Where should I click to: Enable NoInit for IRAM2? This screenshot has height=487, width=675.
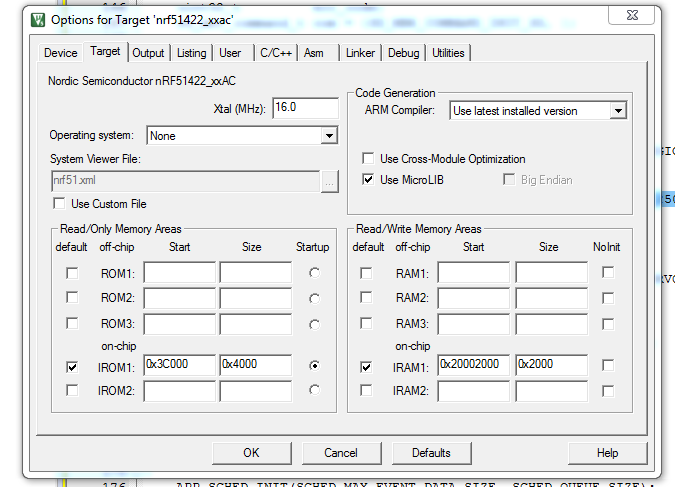click(x=608, y=391)
